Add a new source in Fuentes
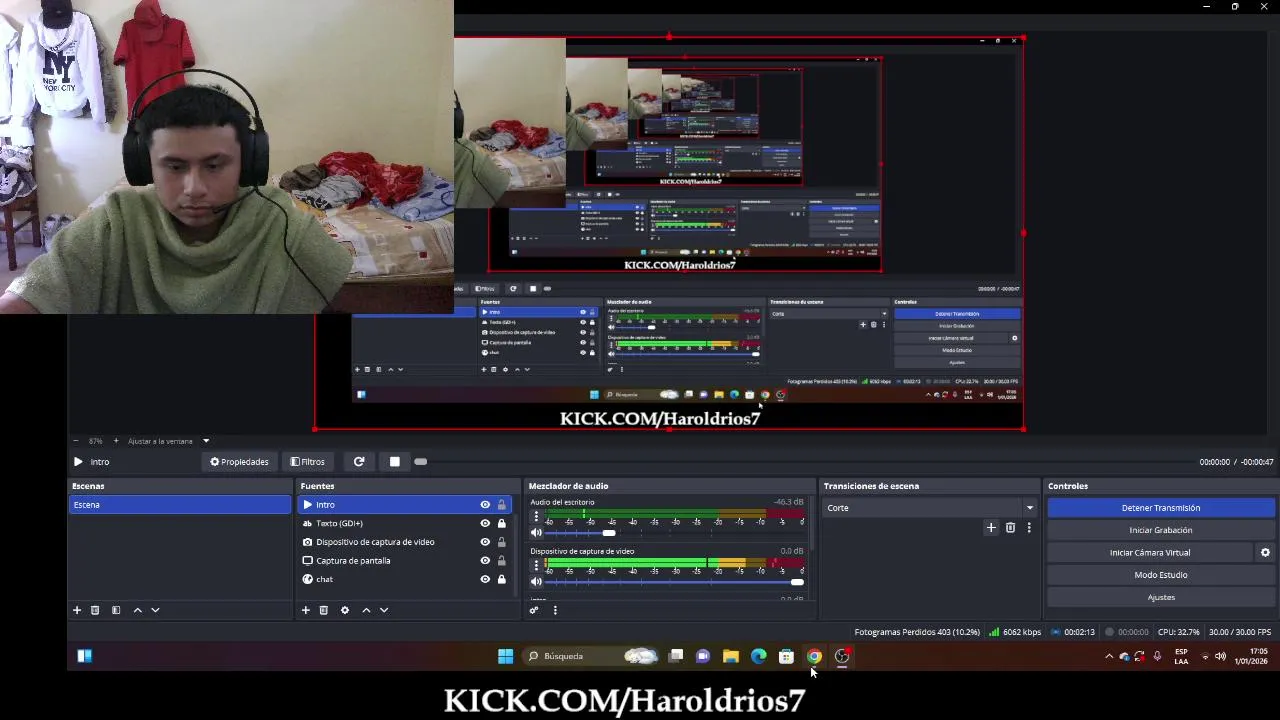Screen dimensions: 1280x720 [306, 610]
